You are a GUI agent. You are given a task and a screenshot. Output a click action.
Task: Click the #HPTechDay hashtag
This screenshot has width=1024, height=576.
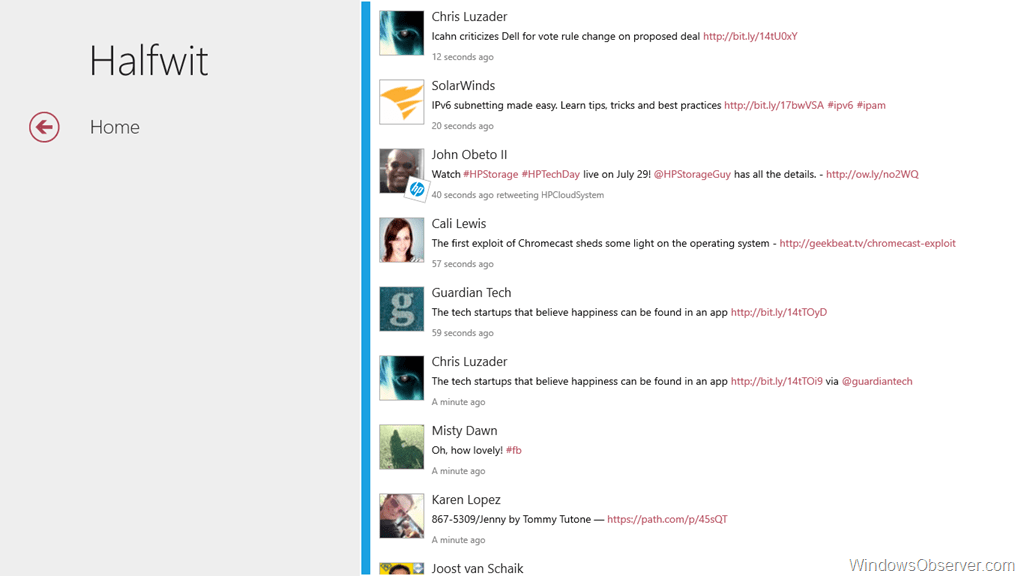tap(551, 174)
